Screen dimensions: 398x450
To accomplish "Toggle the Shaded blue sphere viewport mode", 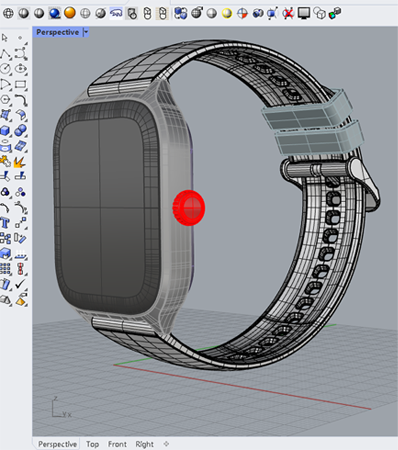I will (54, 13).
